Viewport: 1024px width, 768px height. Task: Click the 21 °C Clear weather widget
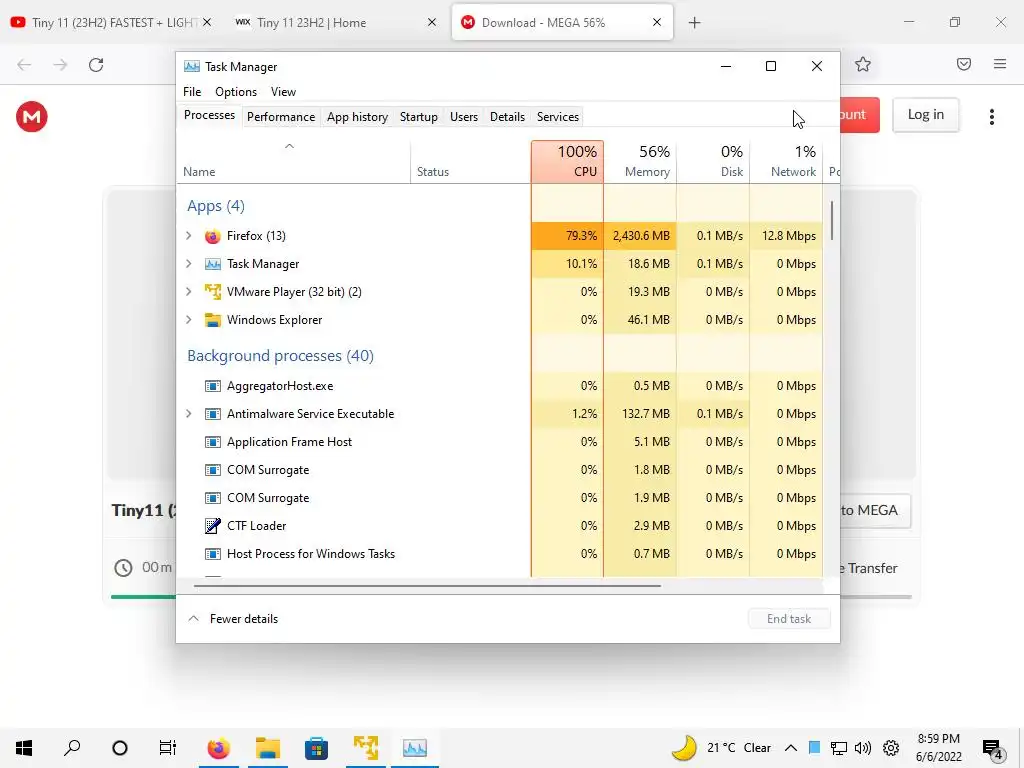722,748
